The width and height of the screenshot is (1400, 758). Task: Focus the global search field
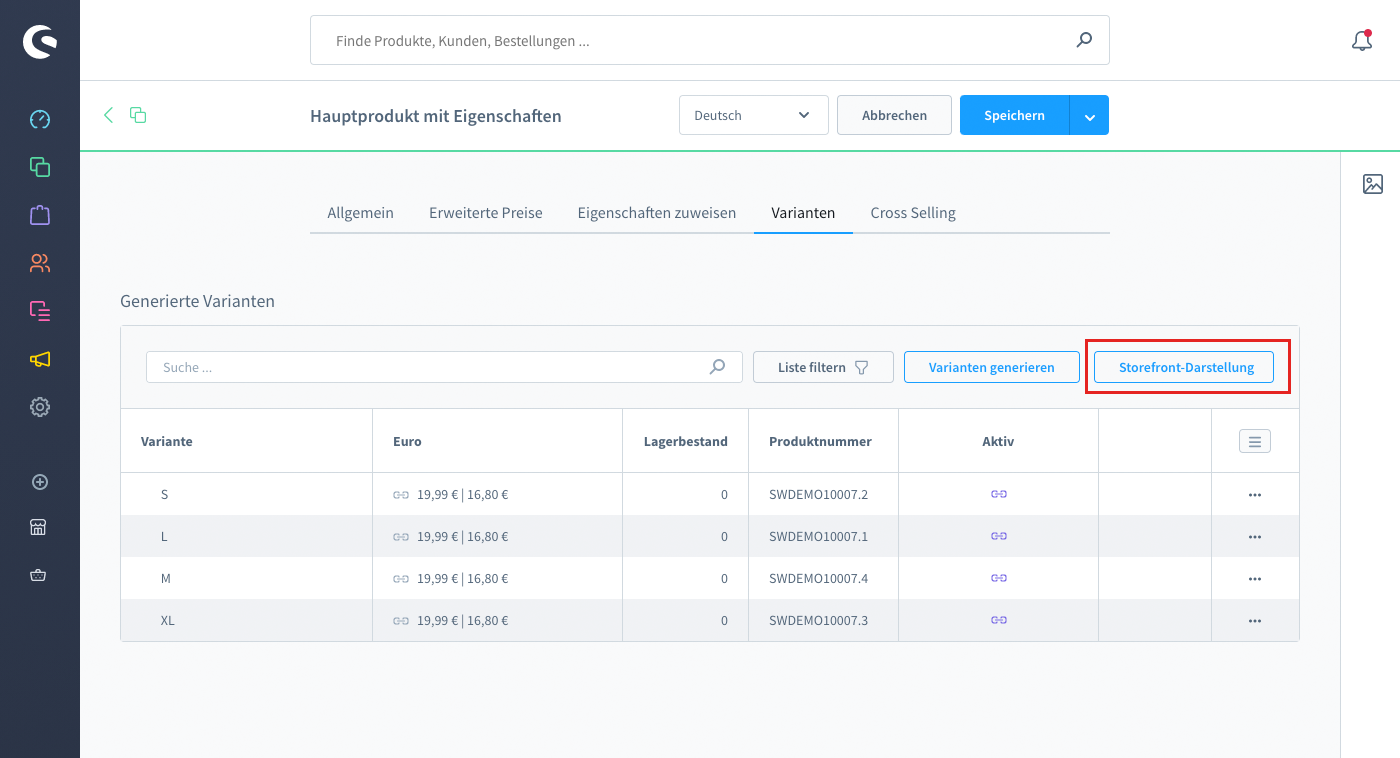(x=710, y=41)
